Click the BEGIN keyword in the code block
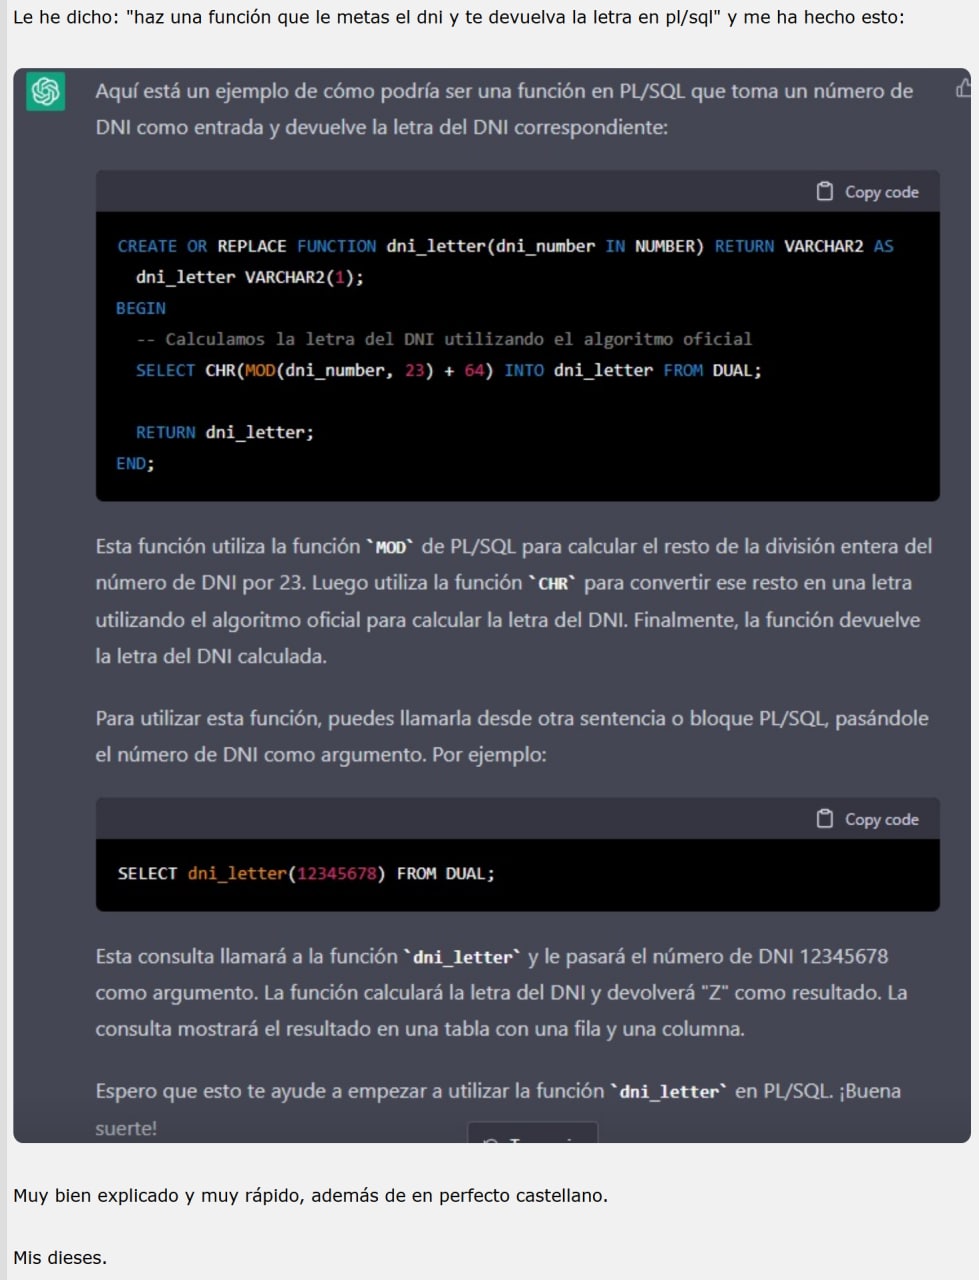 [141, 308]
